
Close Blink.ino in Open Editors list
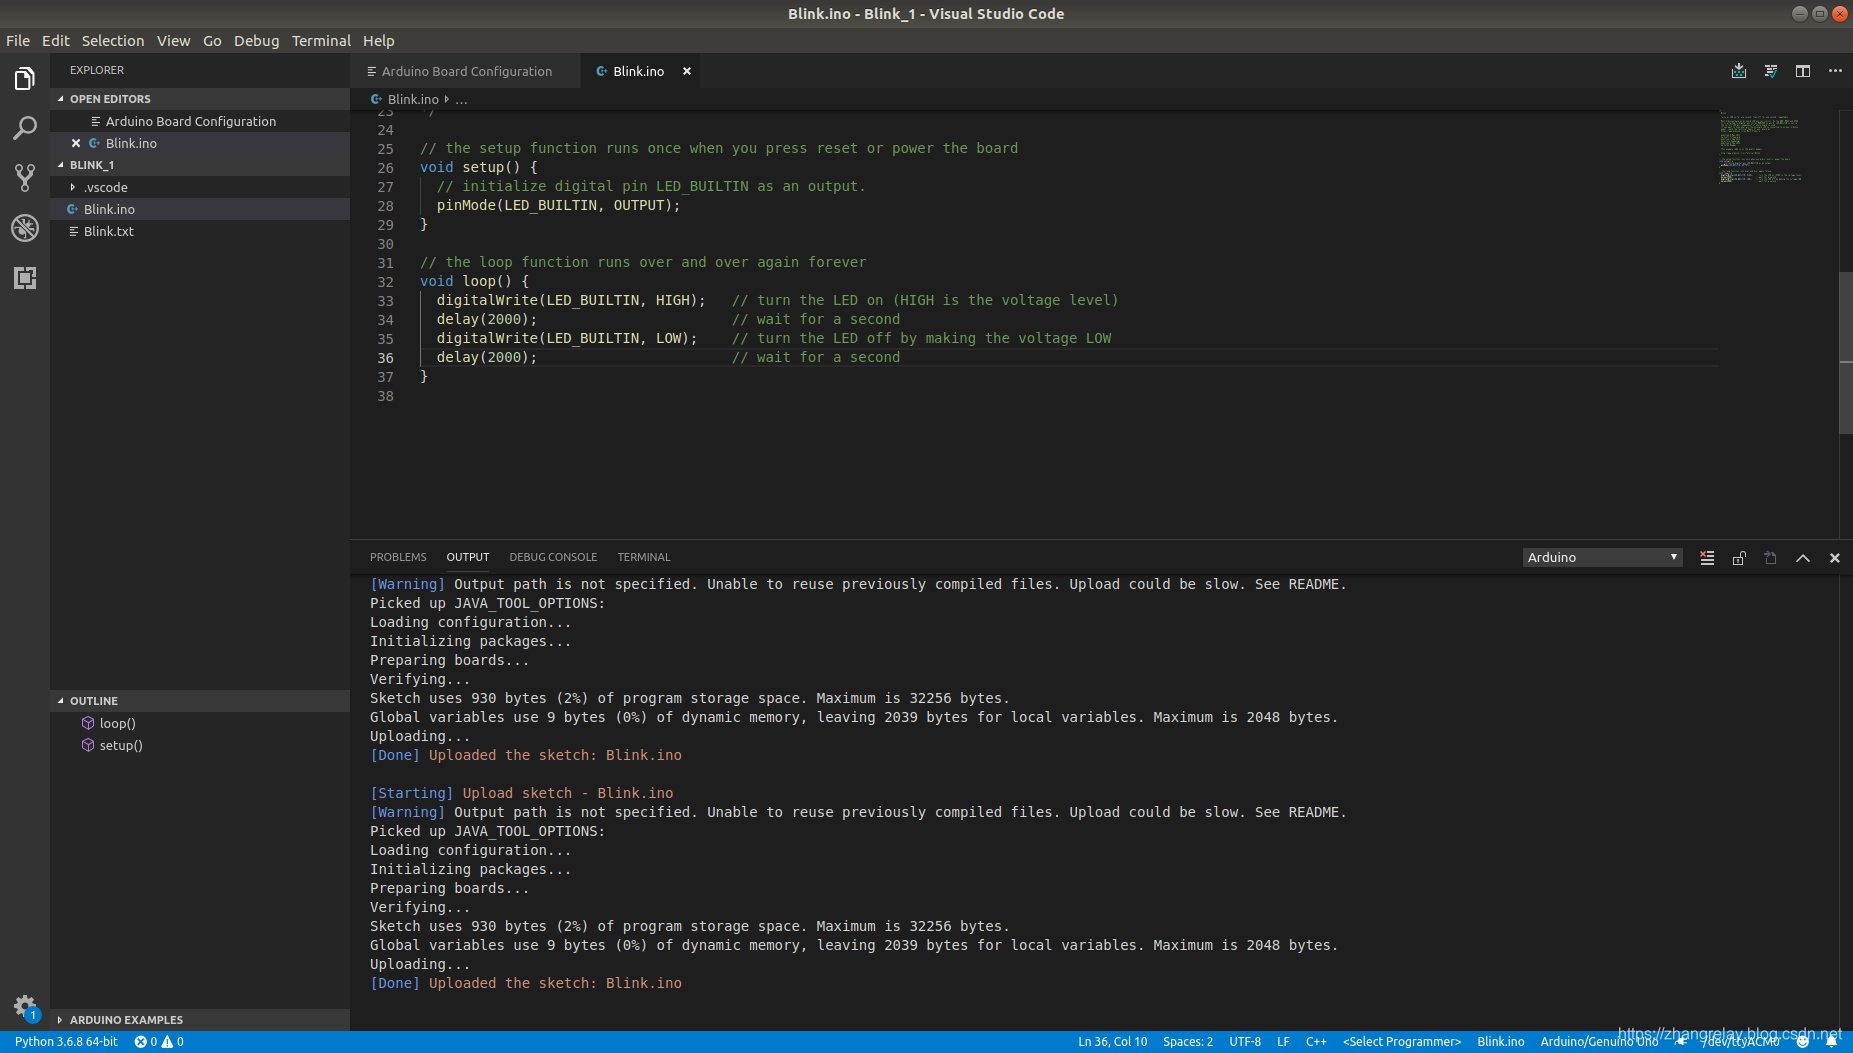(x=76, y=143)
